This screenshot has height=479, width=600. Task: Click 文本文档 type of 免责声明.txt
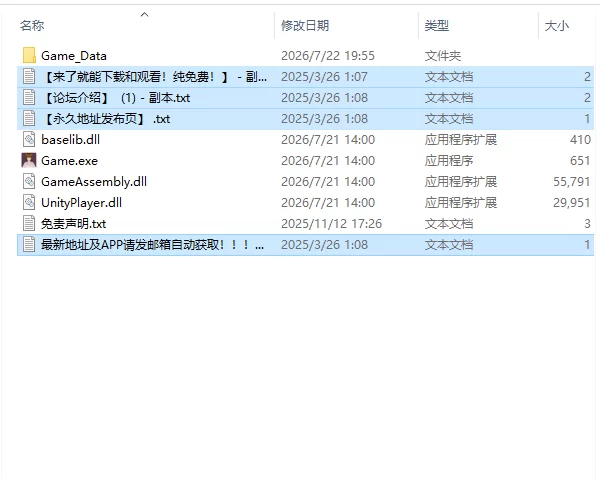(449, 224)
